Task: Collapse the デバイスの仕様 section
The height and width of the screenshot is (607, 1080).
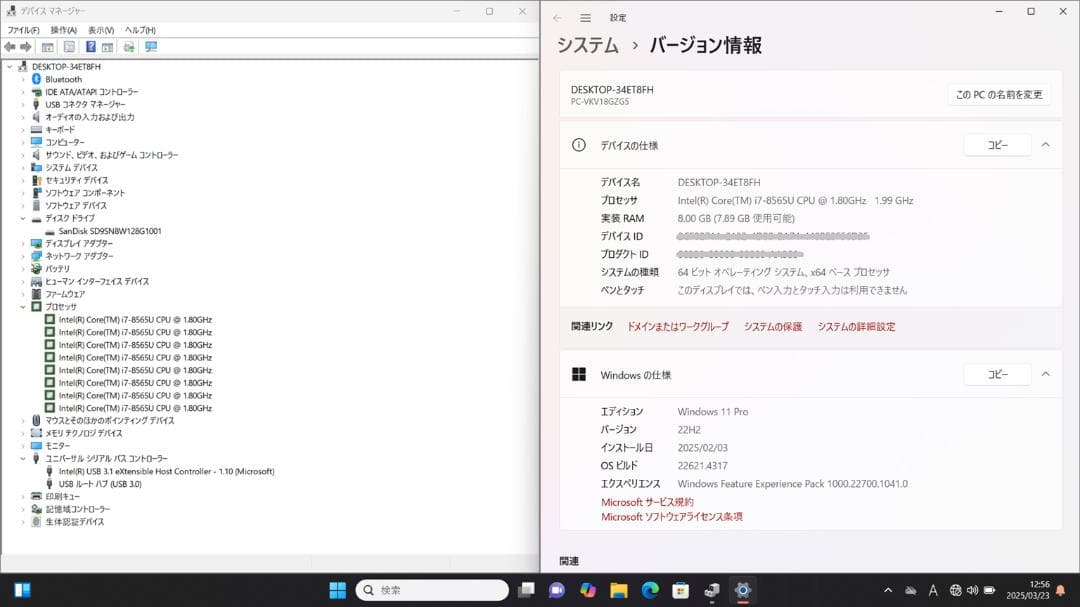Action: 1048,144
